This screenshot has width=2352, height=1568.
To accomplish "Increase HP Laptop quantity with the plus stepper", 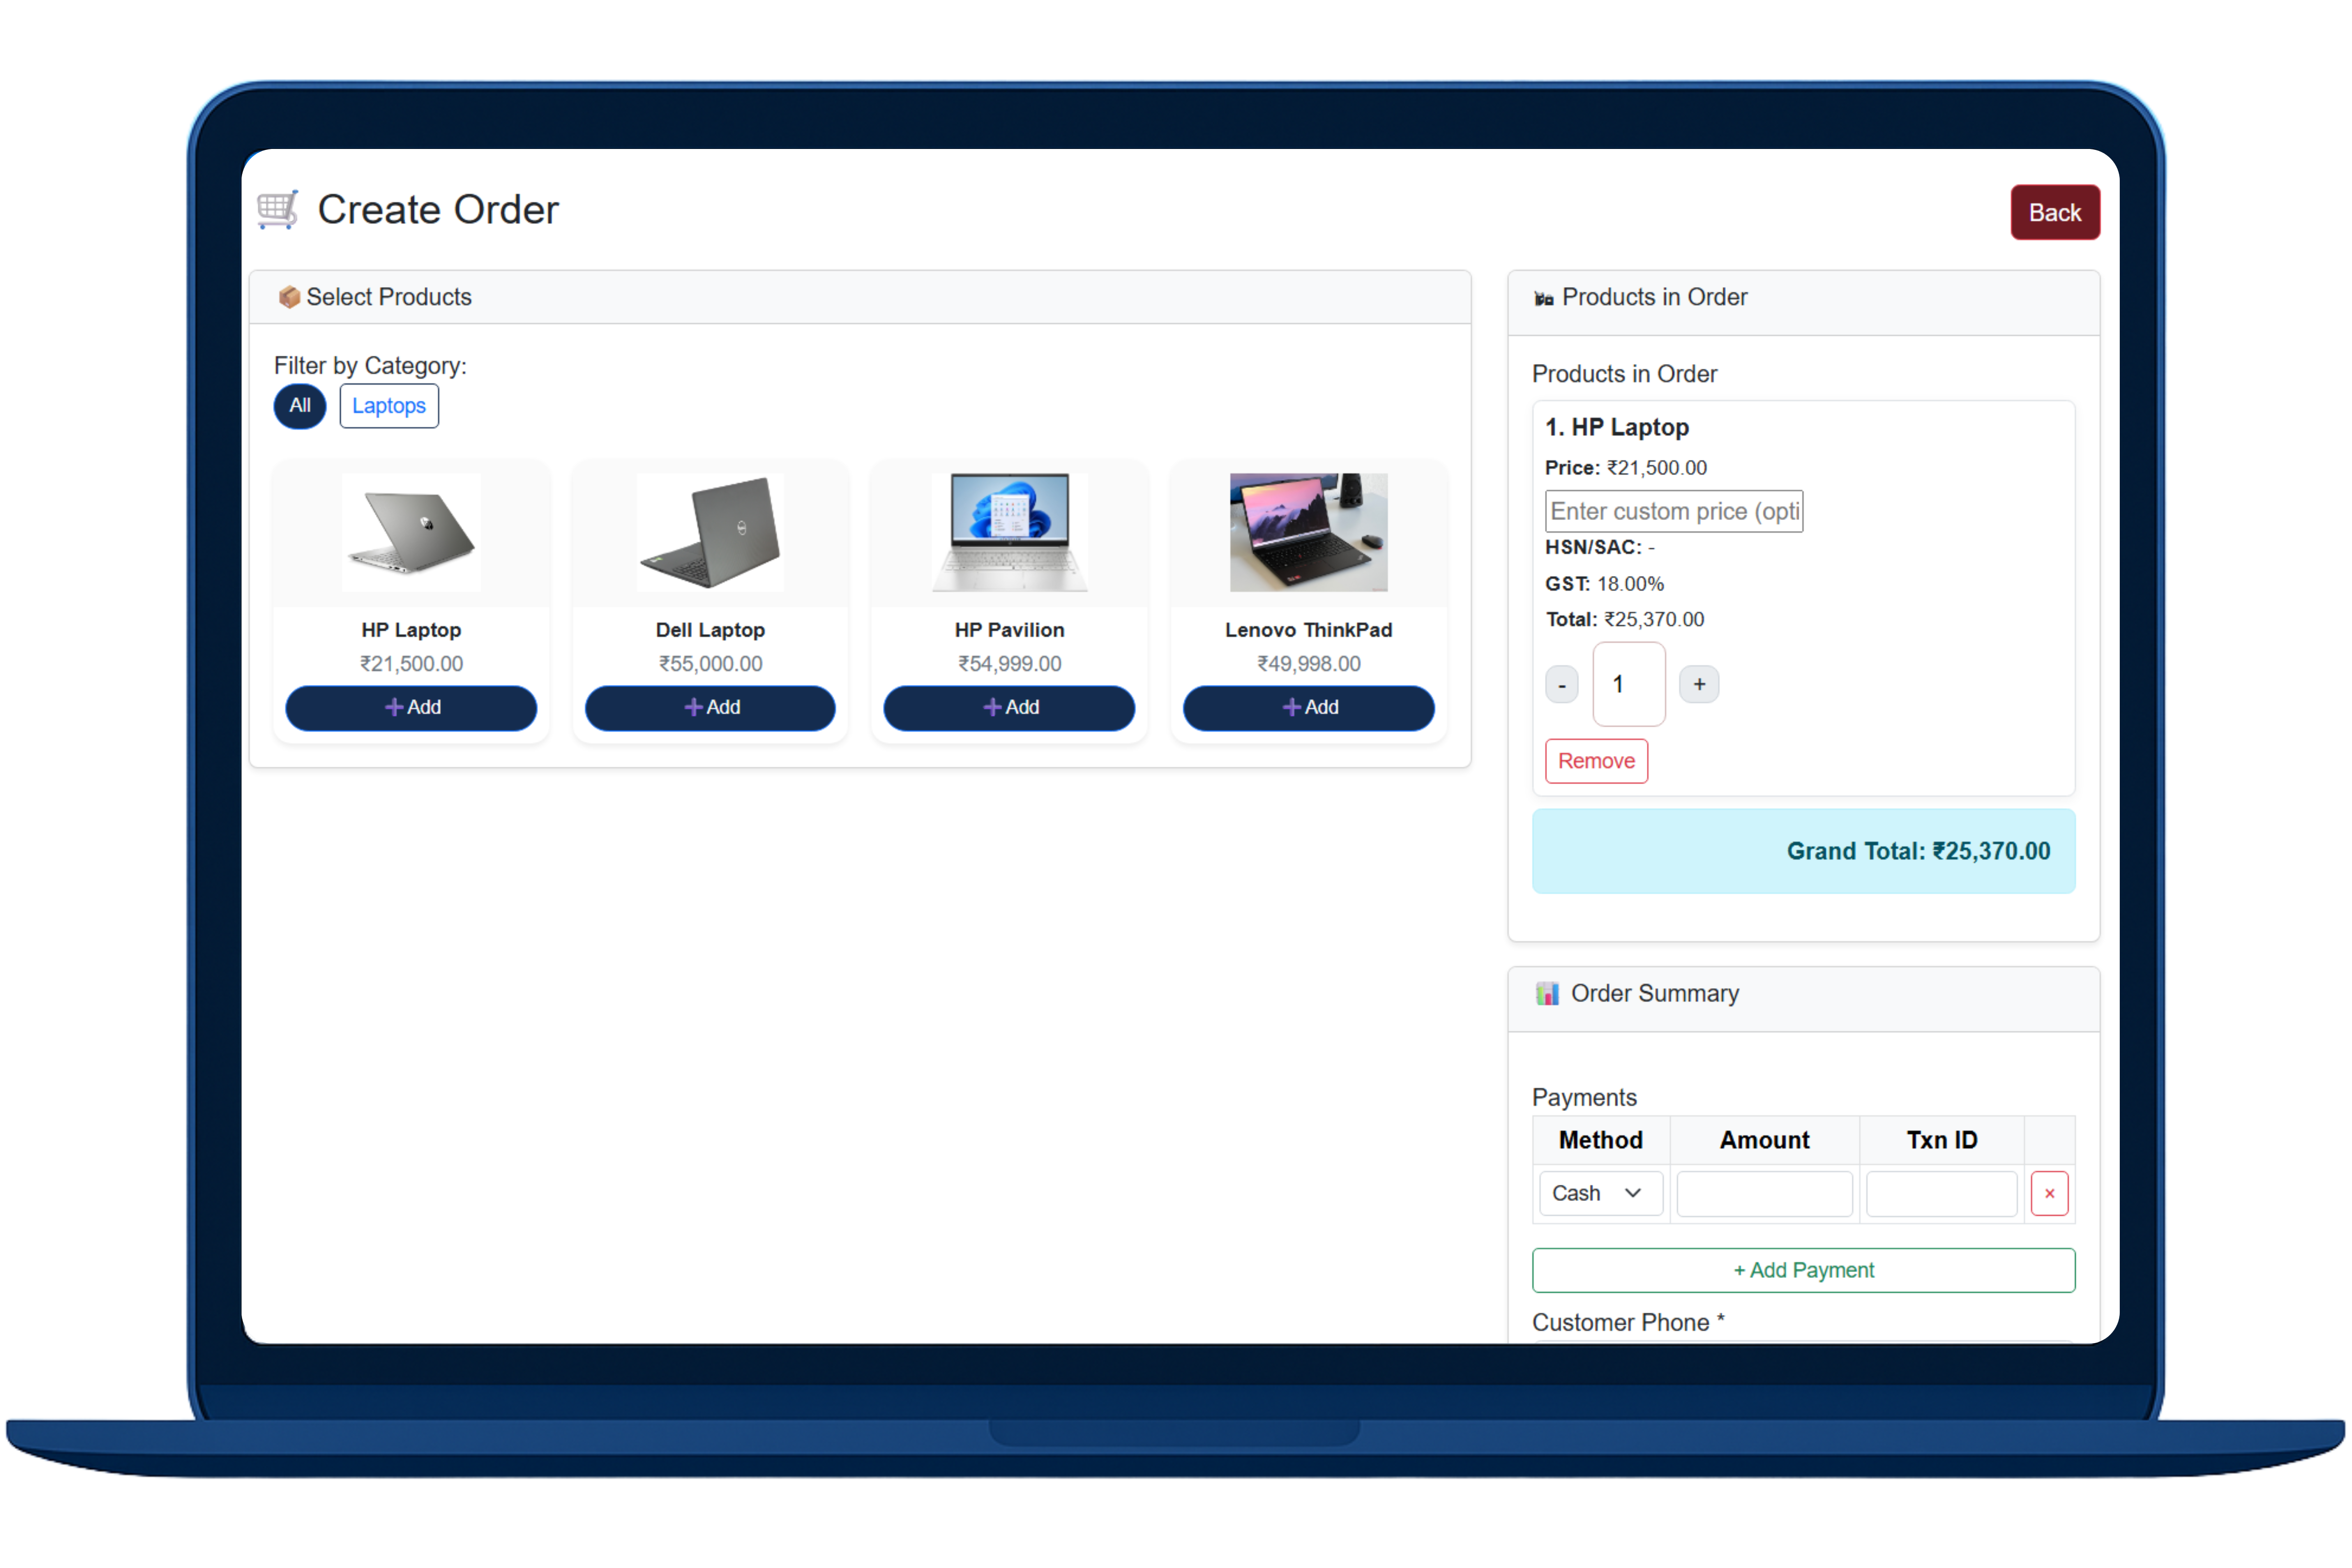I will [x=1699, y=684].
